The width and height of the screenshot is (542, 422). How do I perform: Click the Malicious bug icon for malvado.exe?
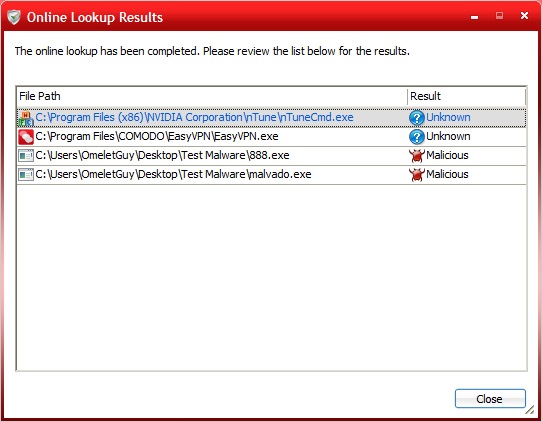tap(417, 175)
